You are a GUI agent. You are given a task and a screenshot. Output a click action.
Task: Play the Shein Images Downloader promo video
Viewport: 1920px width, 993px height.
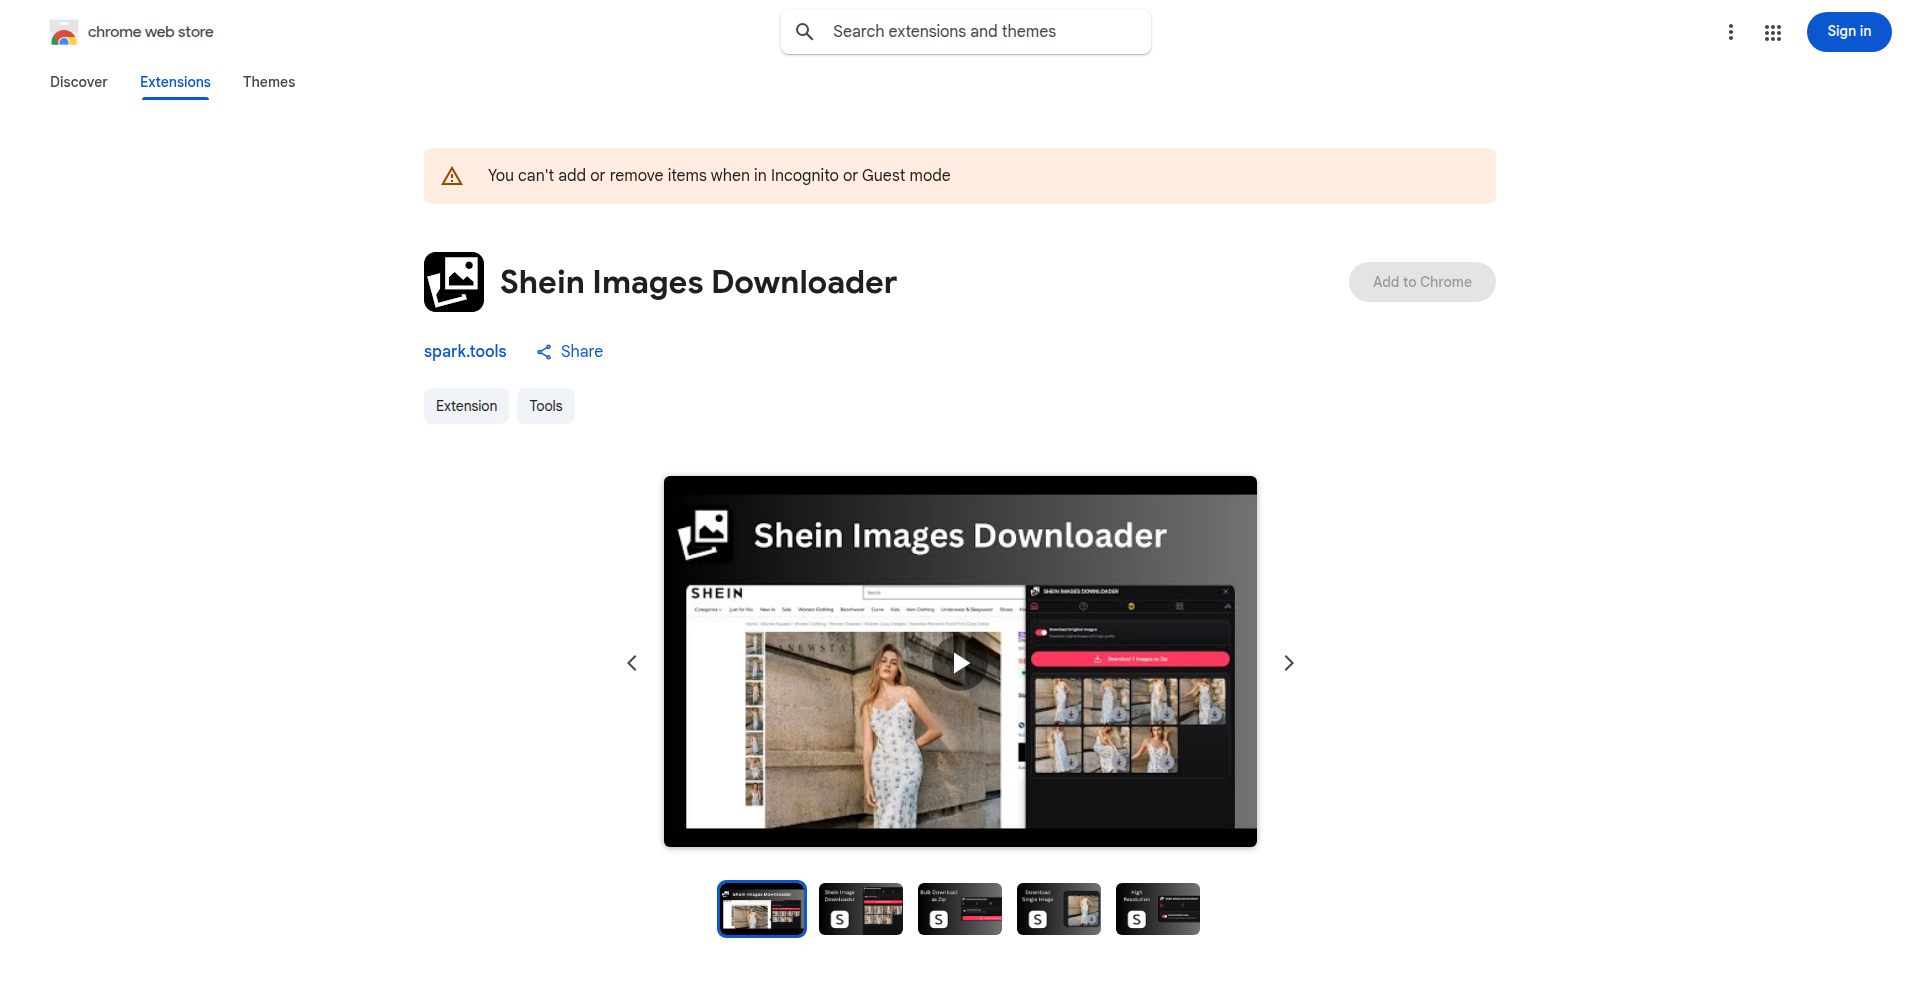959,662
